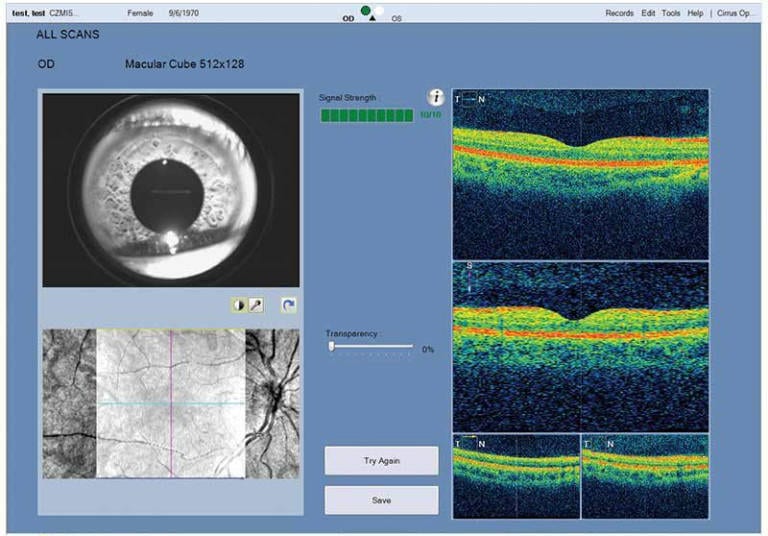The height and width of the screenshot is (536, 768).
Task: Click the birth date '9/6/1970'
Action: coord(184,13)
